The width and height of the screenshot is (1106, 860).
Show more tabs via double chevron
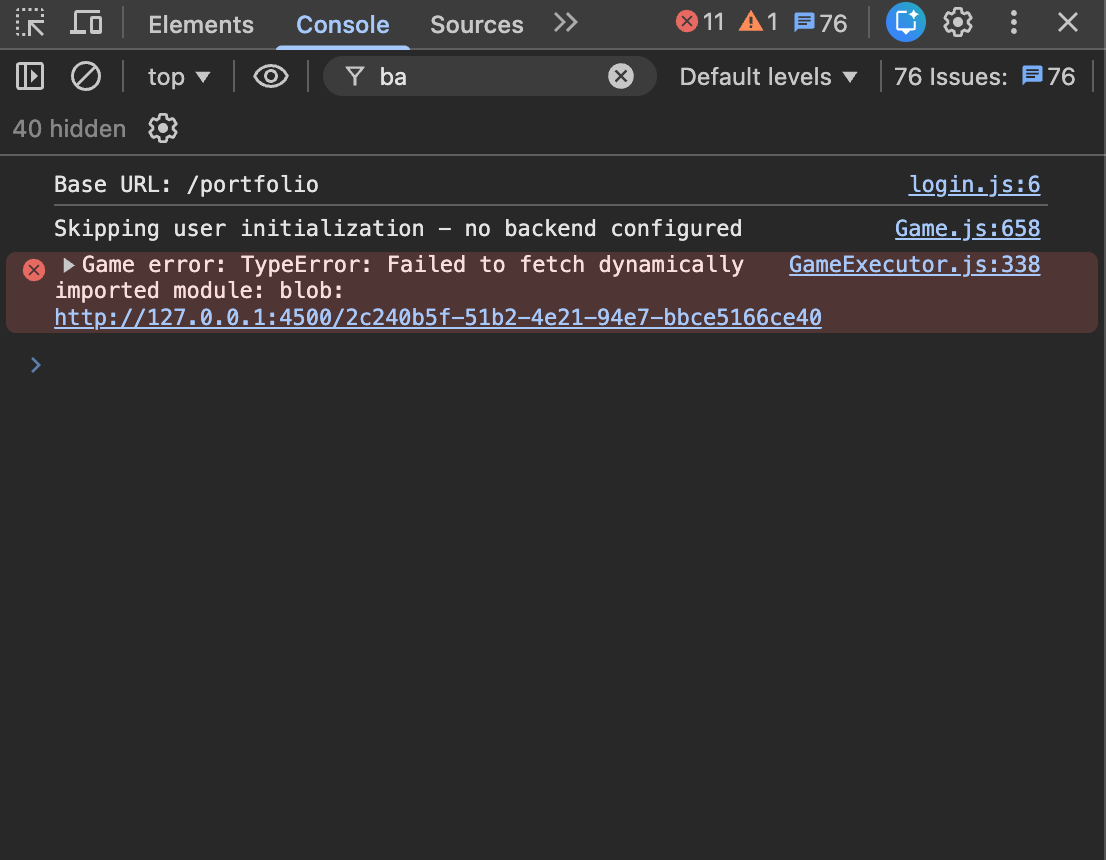[x=566, y=23]
